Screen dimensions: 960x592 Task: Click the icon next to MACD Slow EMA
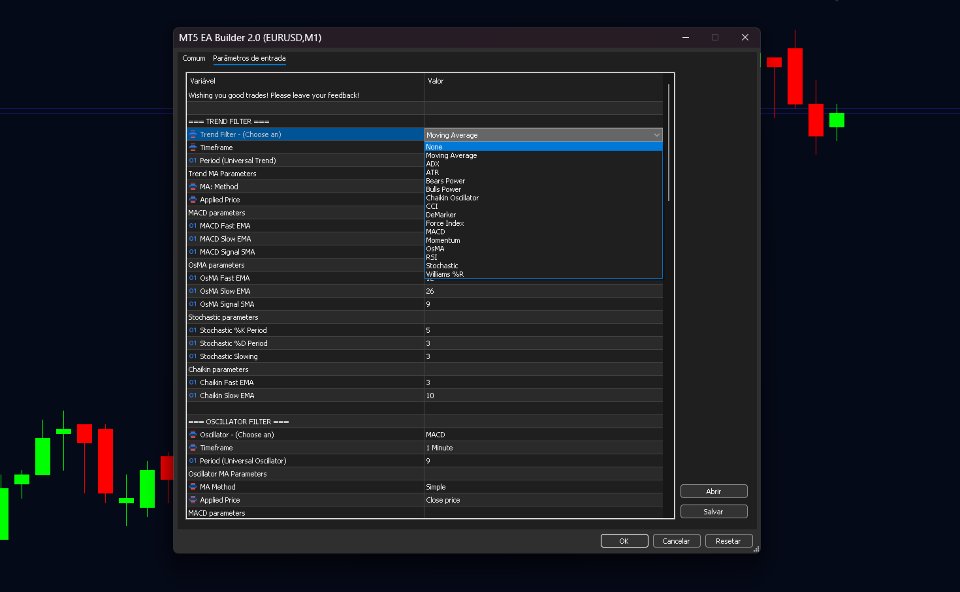[193, 239]
